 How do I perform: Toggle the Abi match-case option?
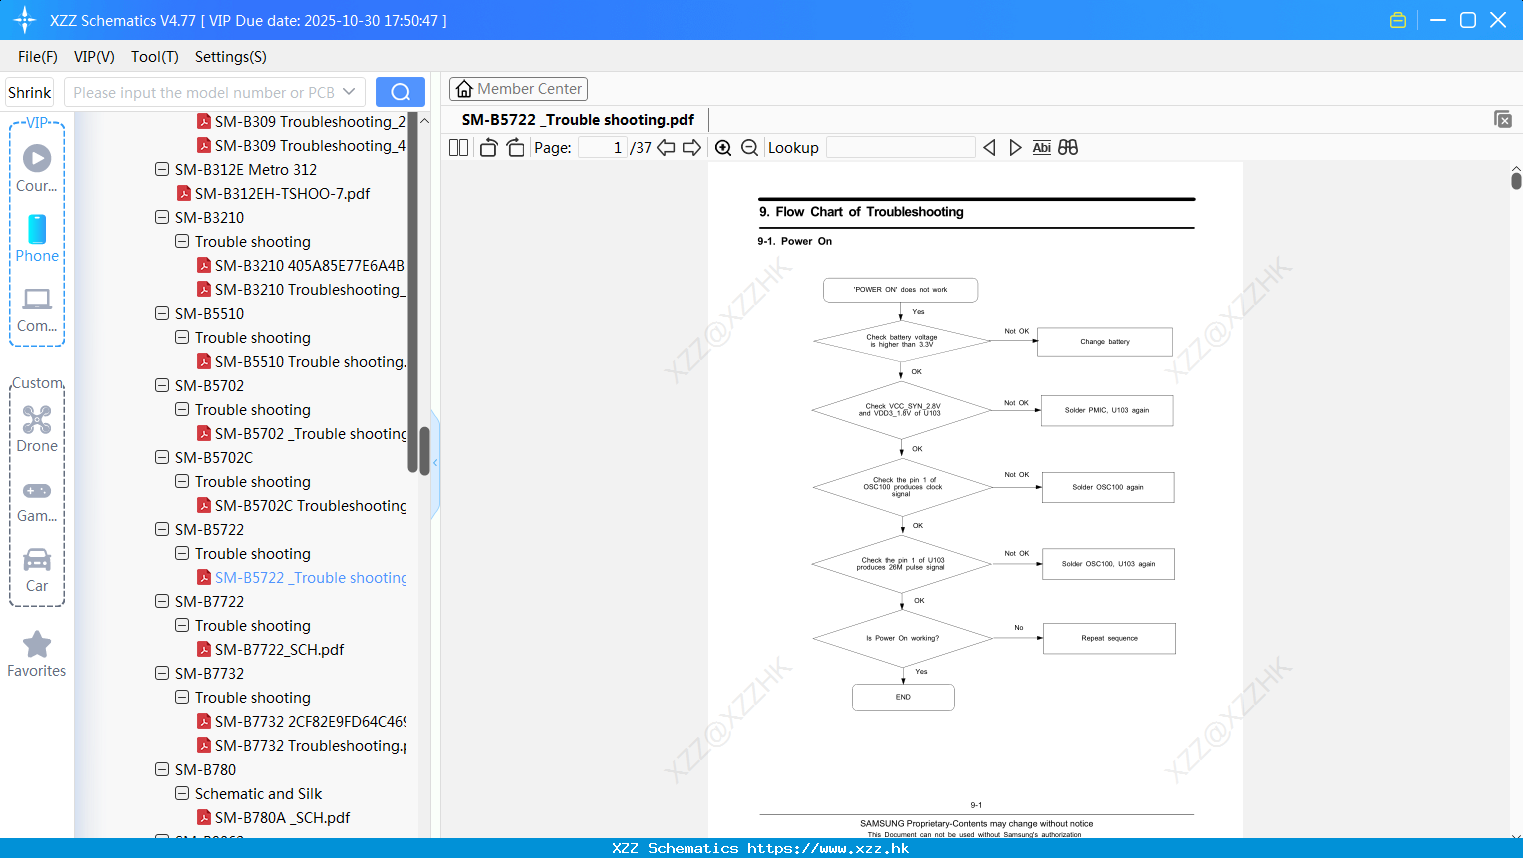(x=1041, y=147)
